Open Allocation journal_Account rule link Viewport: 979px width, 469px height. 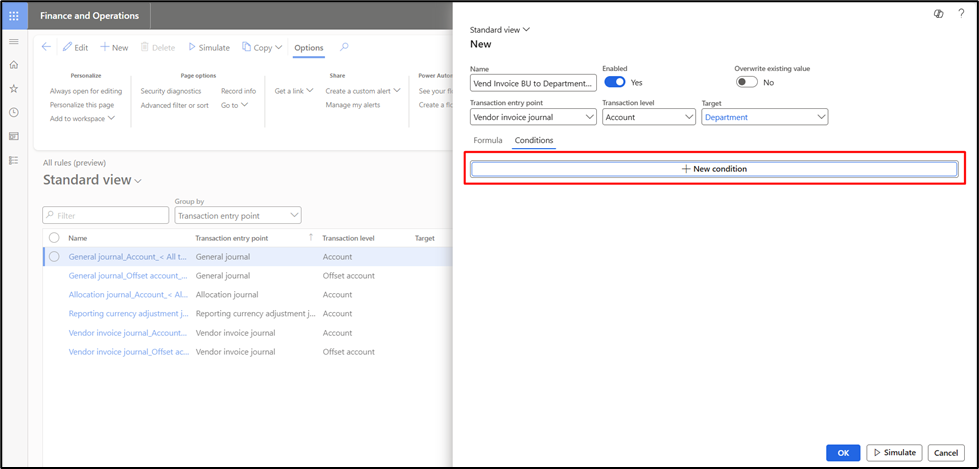(x=128, y=295)
